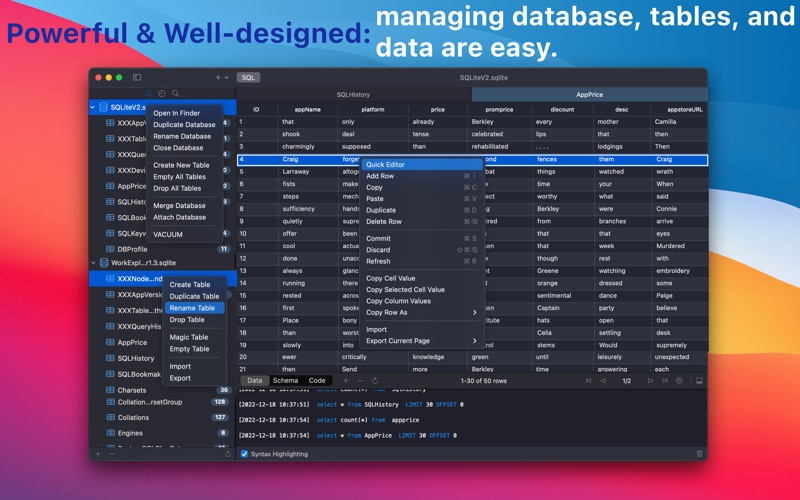
Task: Disable the Syntax Highlighting checkbox
Action: click(244, 454)
